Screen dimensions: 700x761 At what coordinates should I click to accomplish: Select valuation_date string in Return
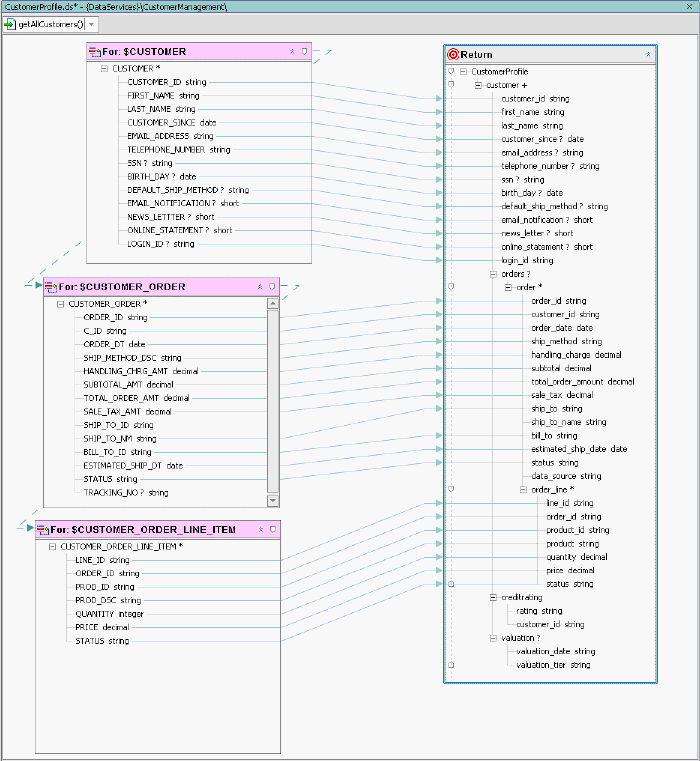click(556, 651)
